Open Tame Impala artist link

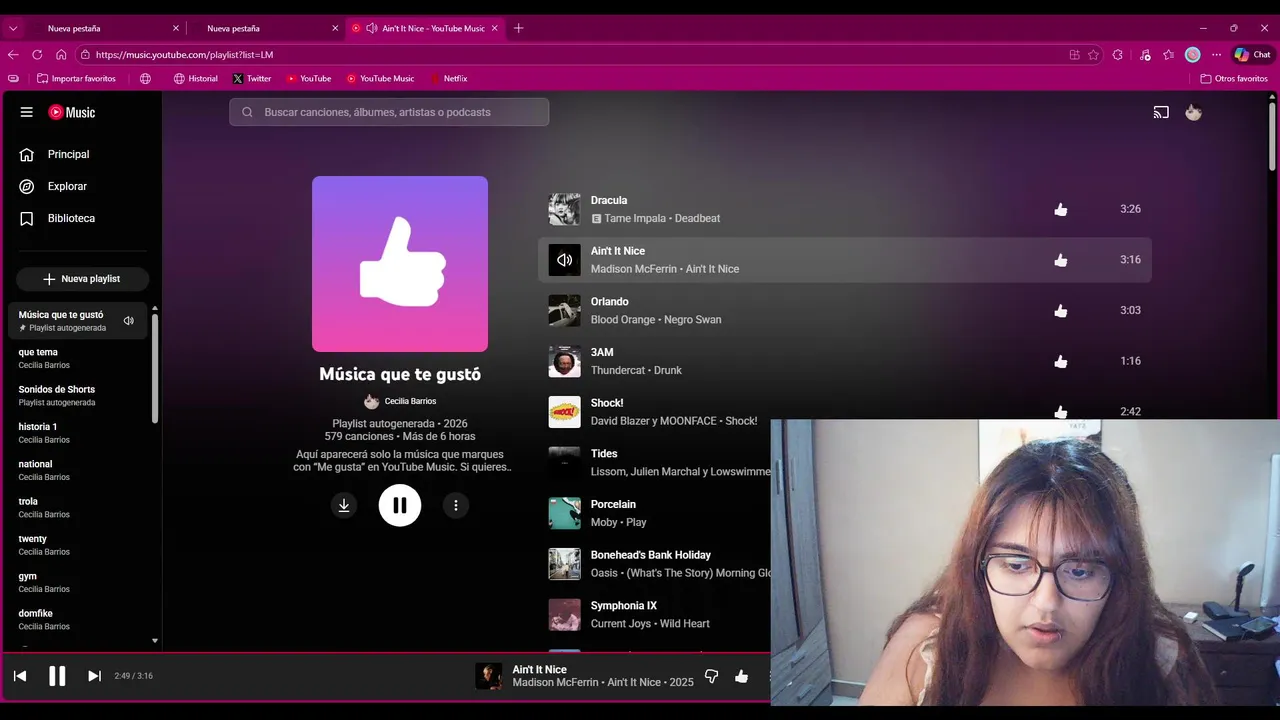pos(635,218)
